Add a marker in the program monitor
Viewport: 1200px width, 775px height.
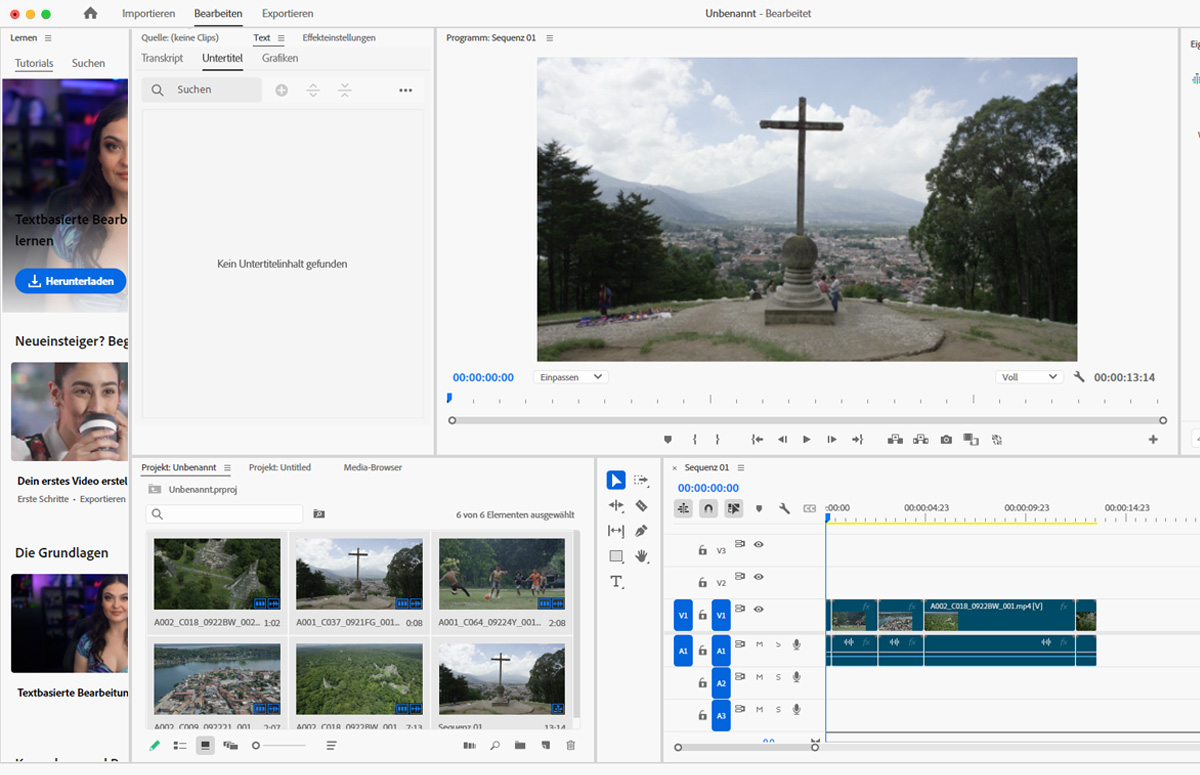pos(668,440)
